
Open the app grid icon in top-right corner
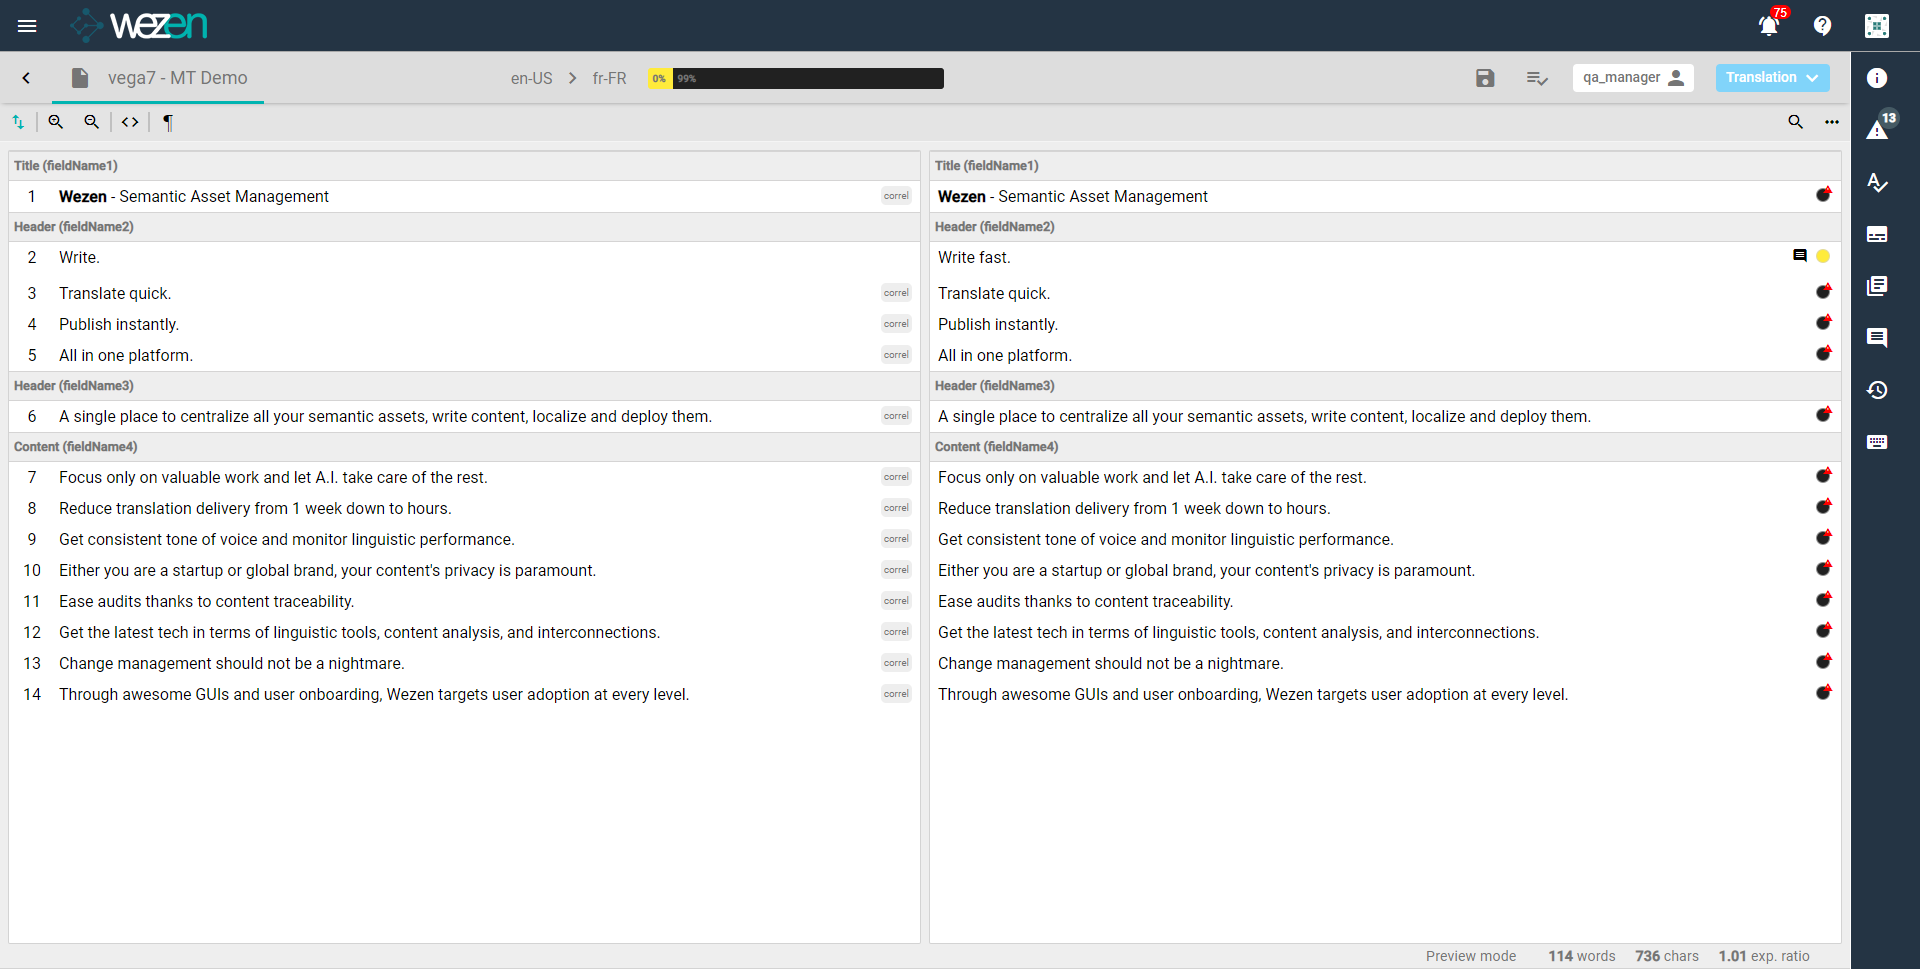click(x=1877, y=26)
